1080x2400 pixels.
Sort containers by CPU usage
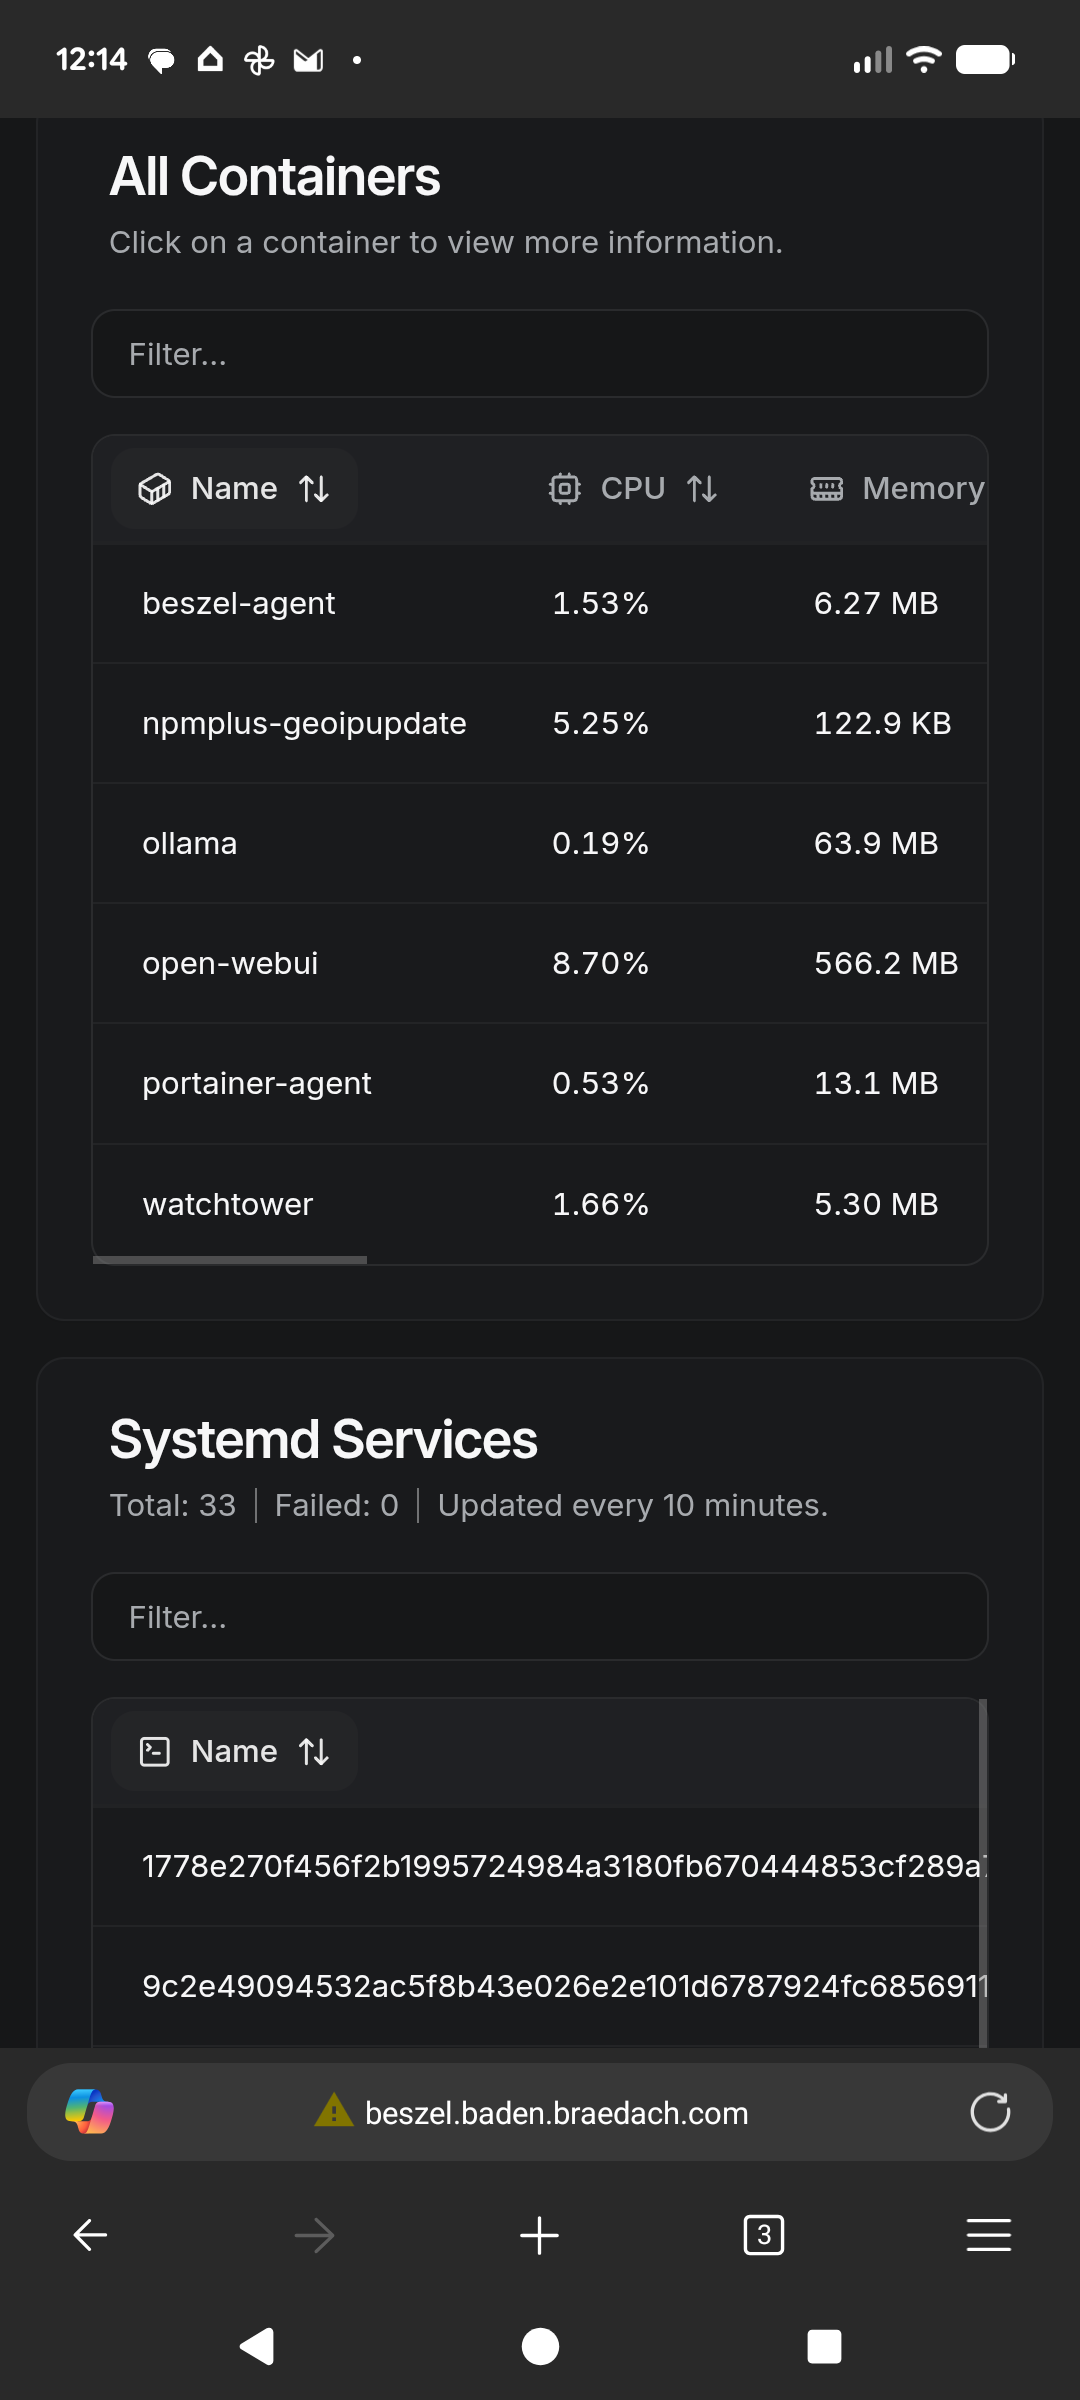pos(633,489)
